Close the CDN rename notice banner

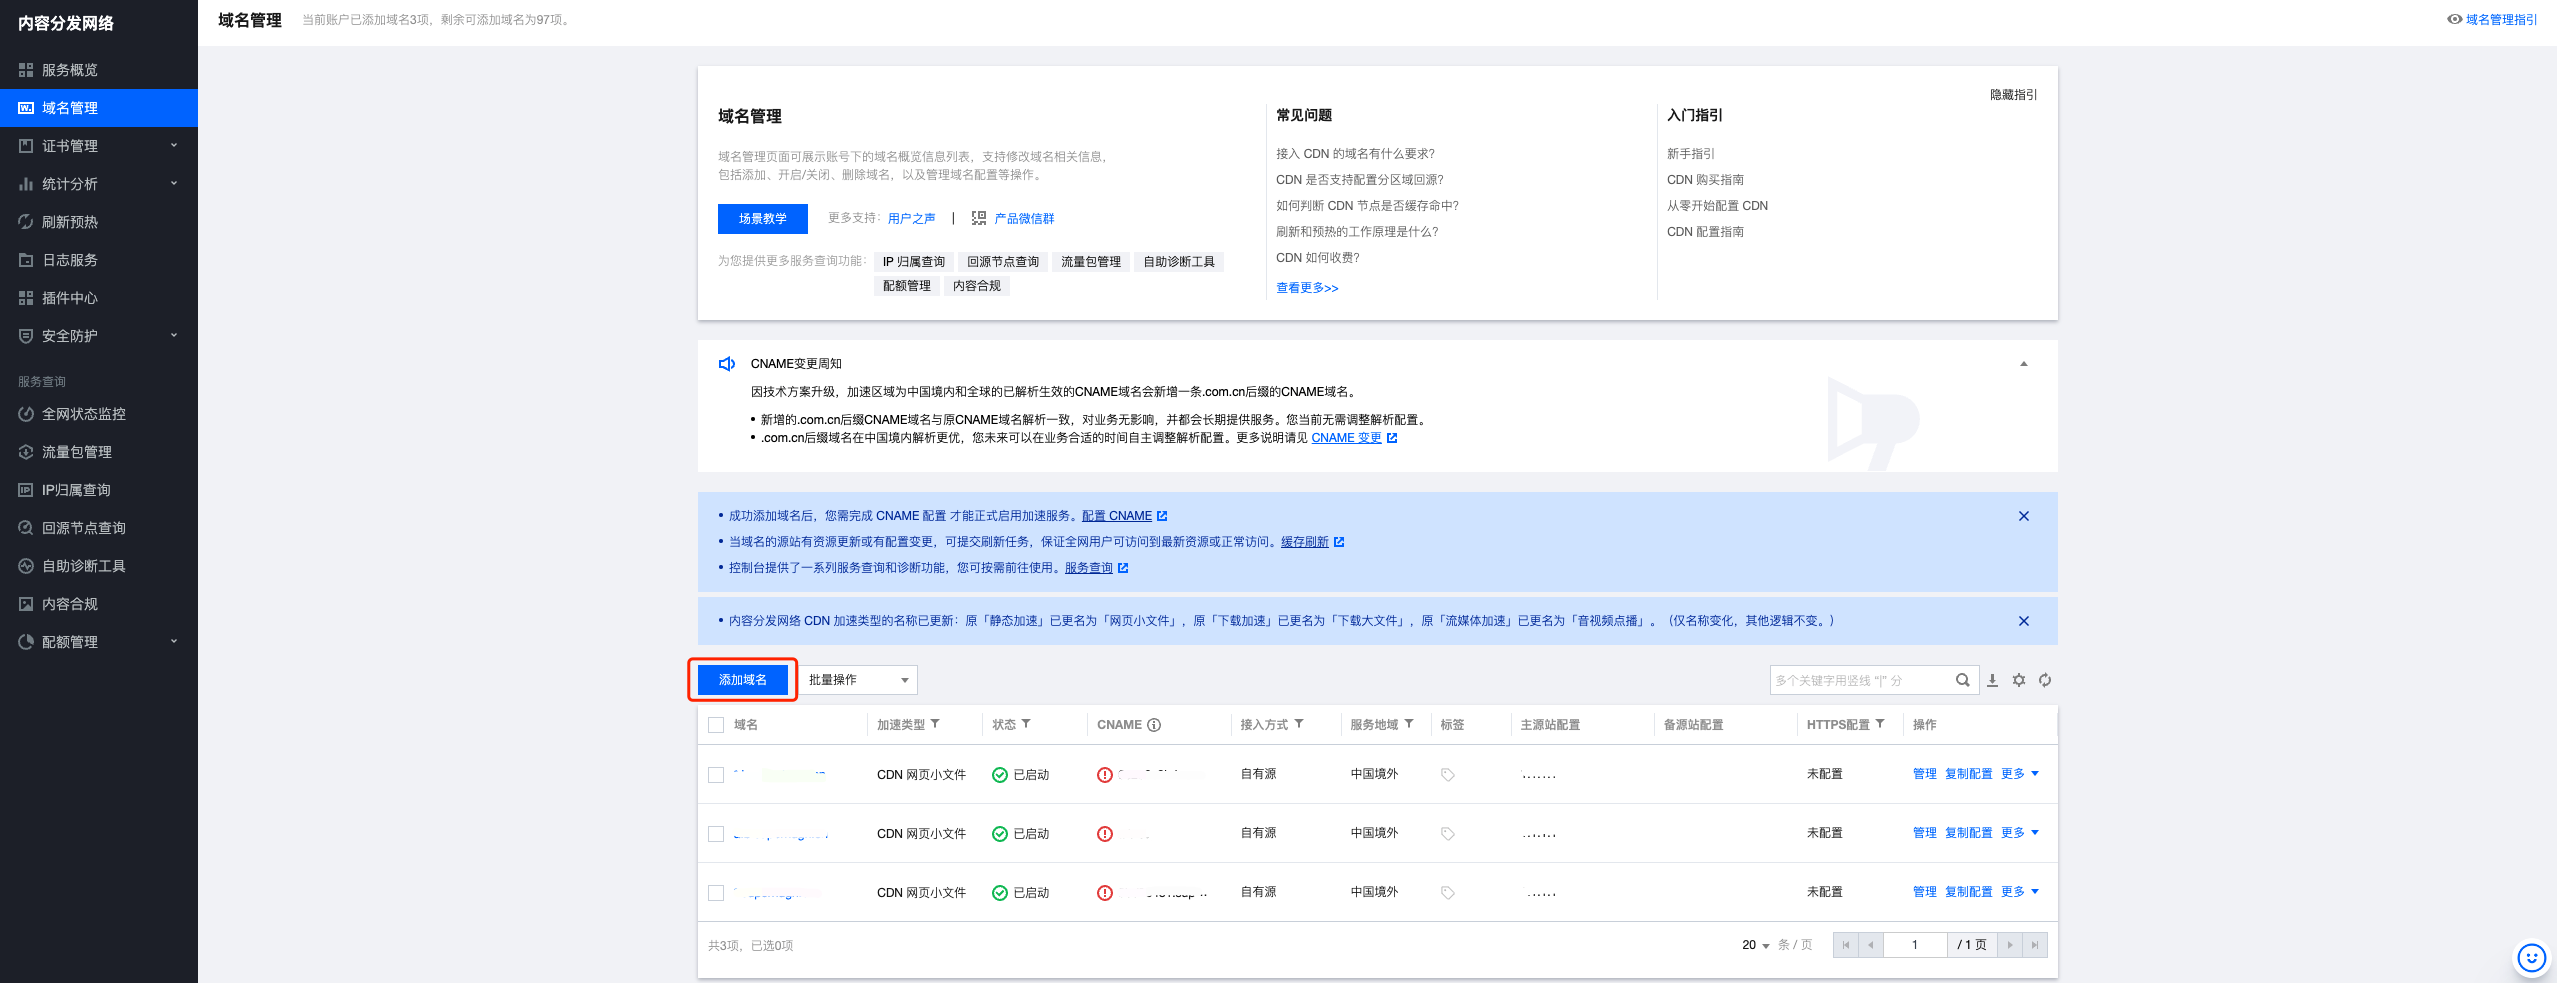2024,621
